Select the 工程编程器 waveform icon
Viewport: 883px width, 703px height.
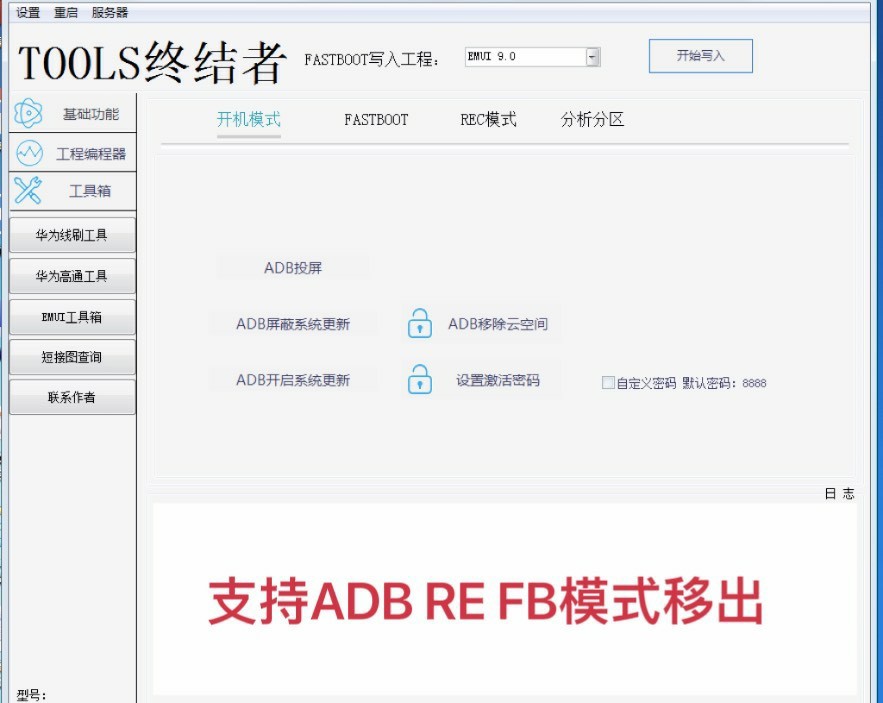(x=30, y=153)
